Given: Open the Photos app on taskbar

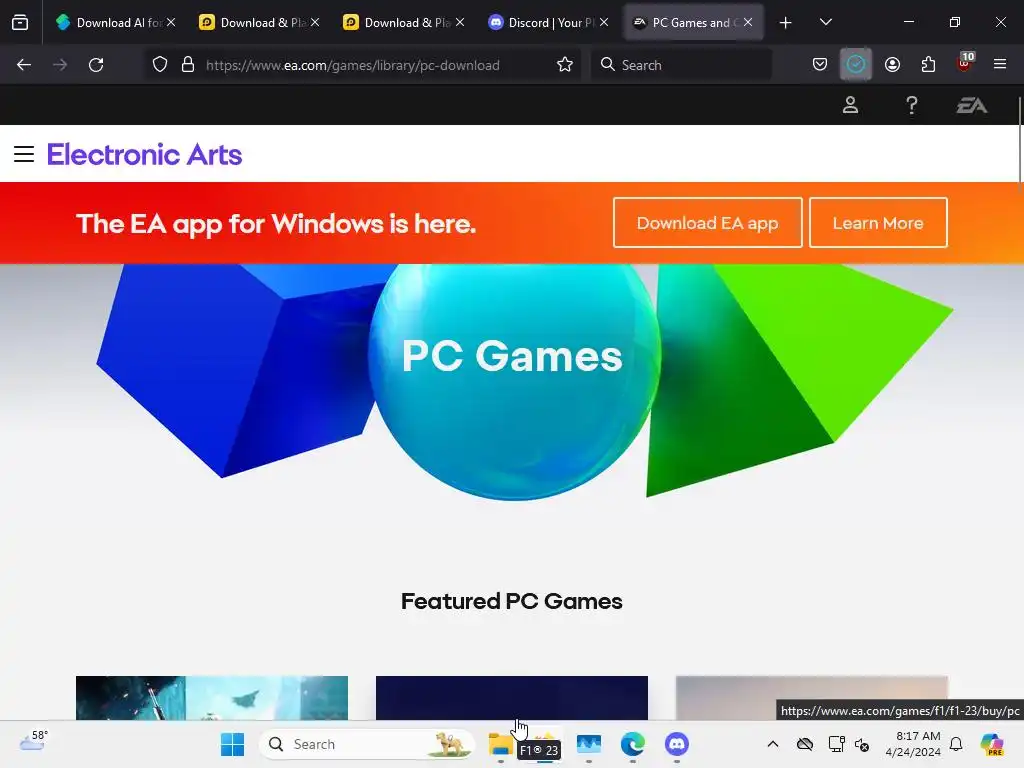Looking at the screenshot, I should [589, 744].
